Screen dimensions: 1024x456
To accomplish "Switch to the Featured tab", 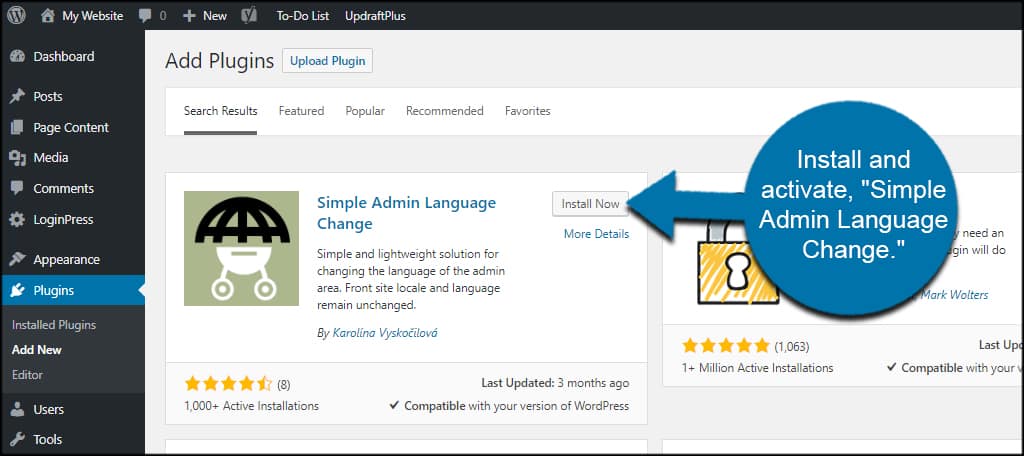I will 301,111.
